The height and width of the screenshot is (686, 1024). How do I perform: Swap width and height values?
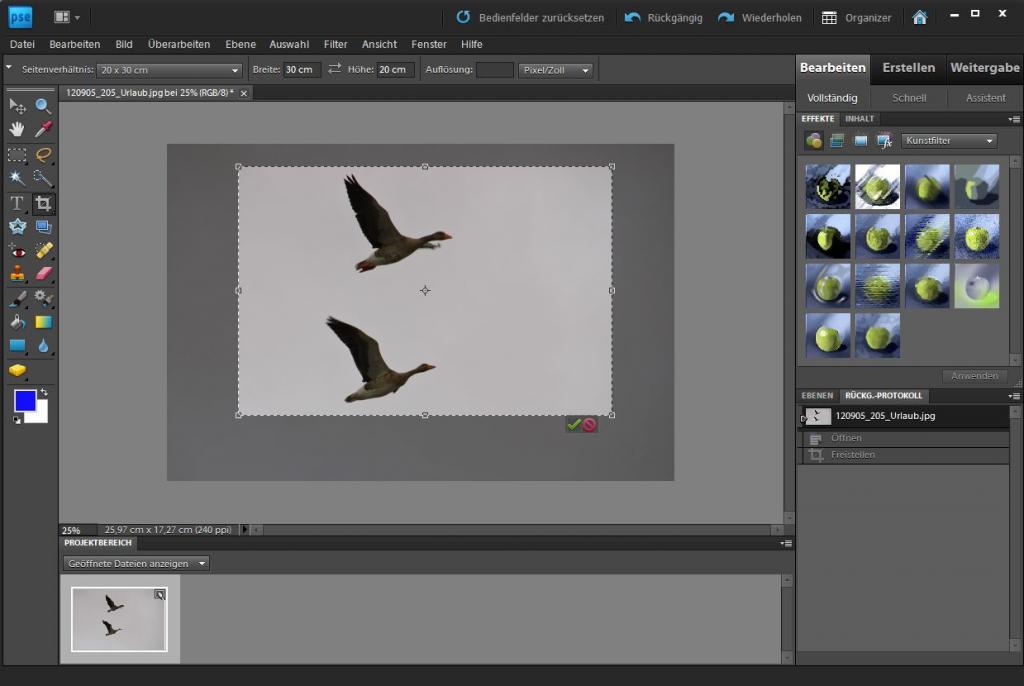tap(334, 69)
